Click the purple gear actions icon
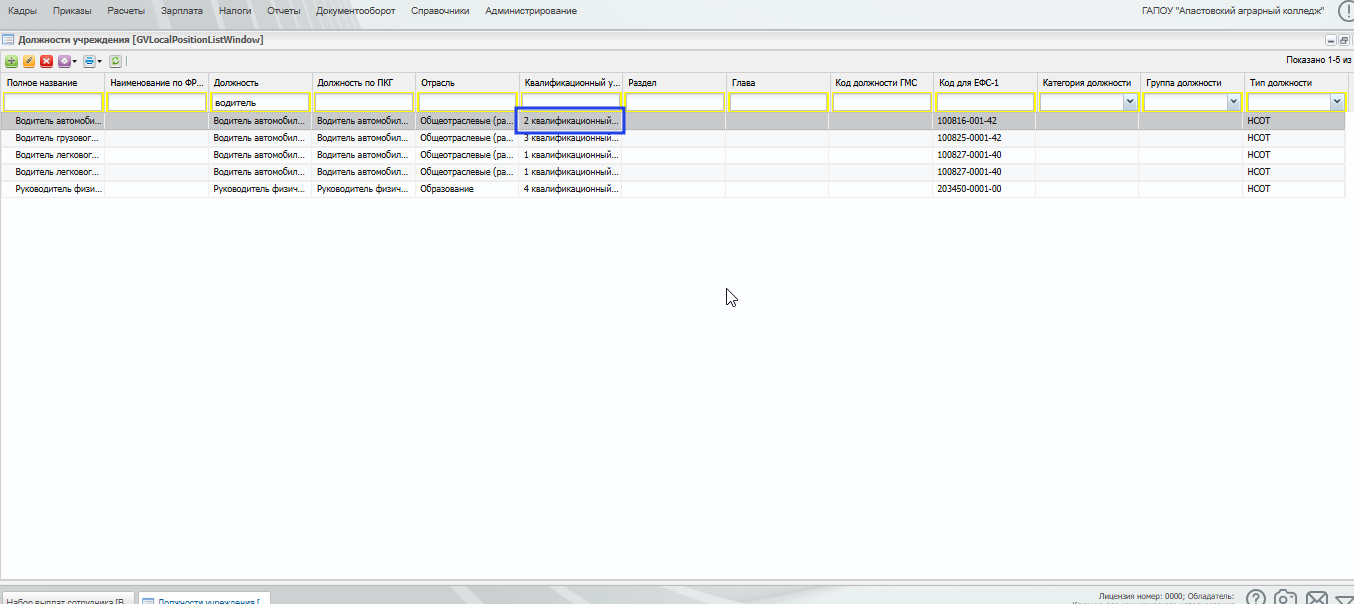The height and width of the screenshot is (604, 1354). coord(64,61)
